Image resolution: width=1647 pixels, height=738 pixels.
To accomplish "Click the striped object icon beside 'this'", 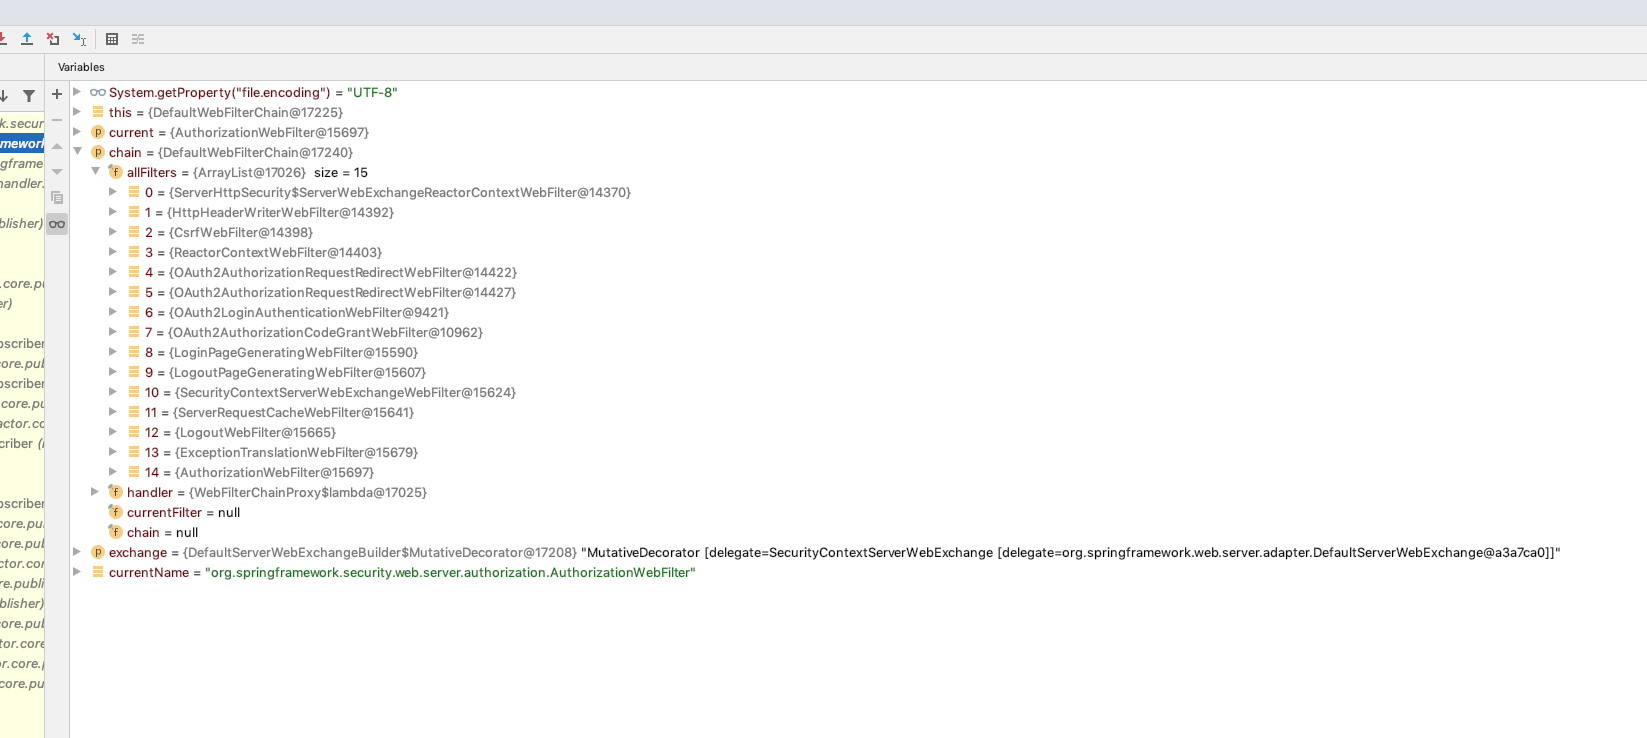I will click(98, 112).
